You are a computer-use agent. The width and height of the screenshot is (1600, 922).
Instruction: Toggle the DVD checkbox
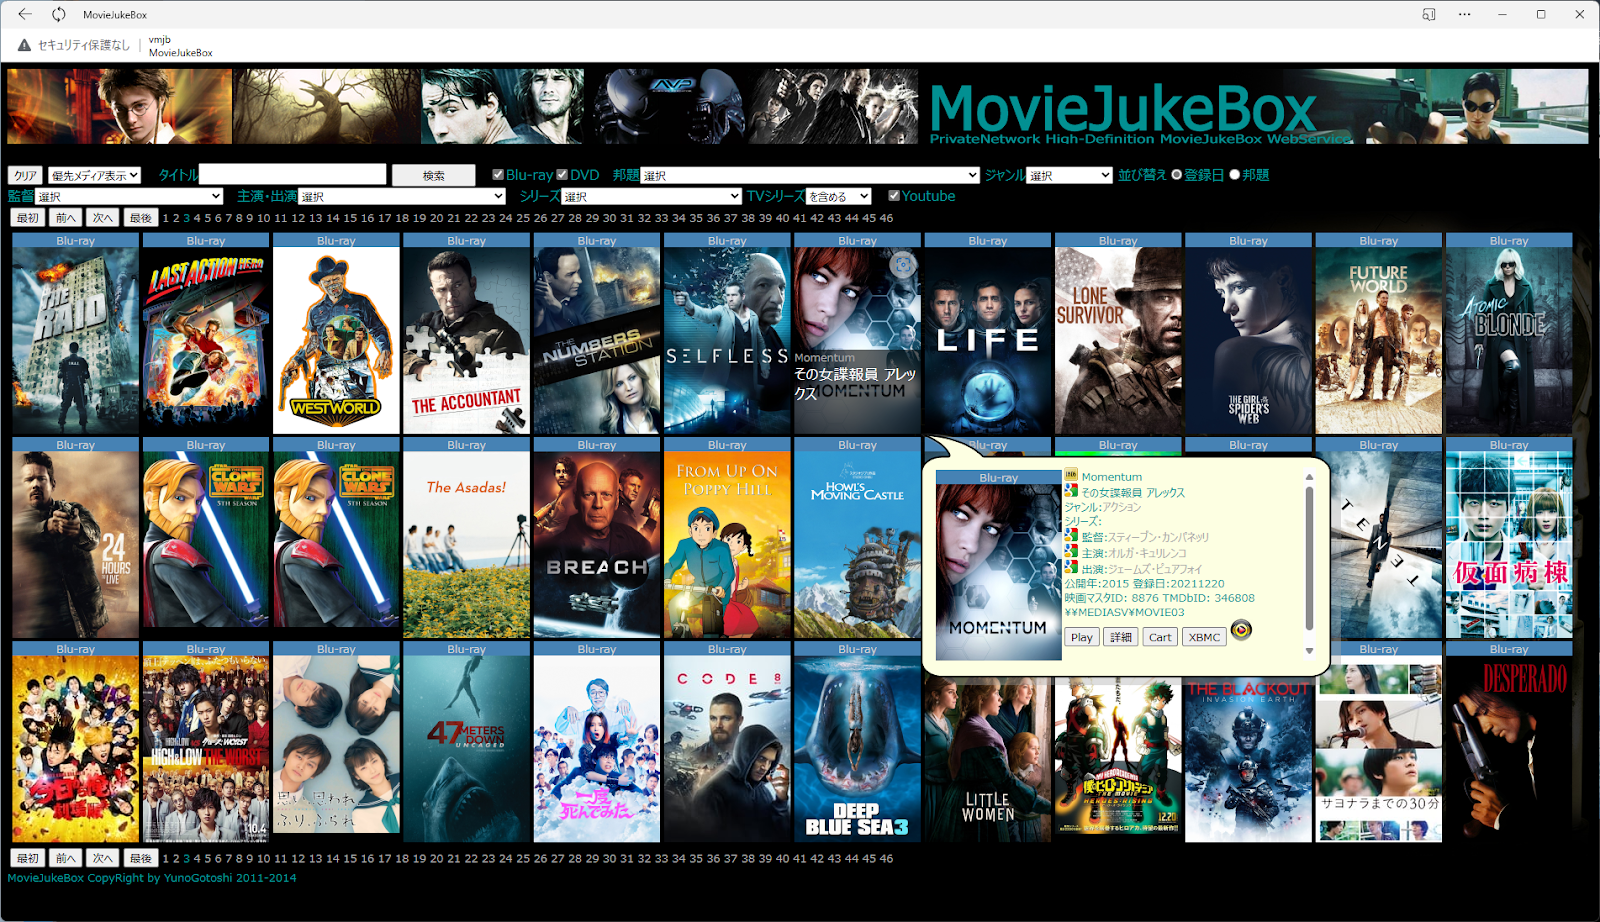562,175
